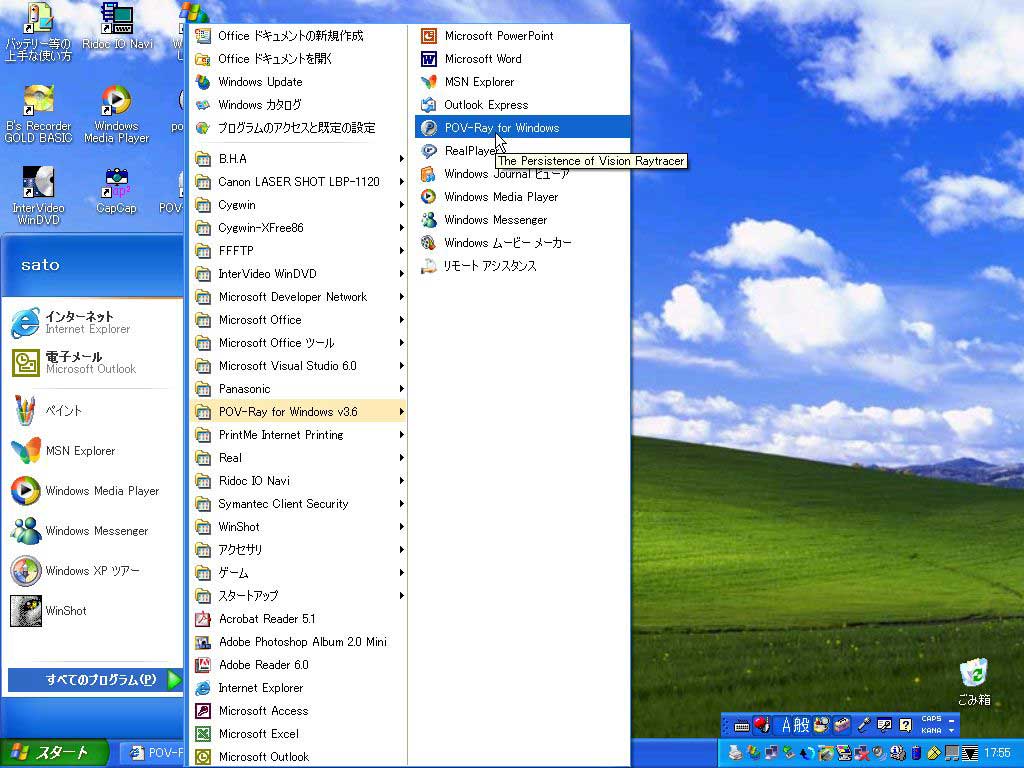Click the Windows XP Tour icon

(x=25, y=571)
